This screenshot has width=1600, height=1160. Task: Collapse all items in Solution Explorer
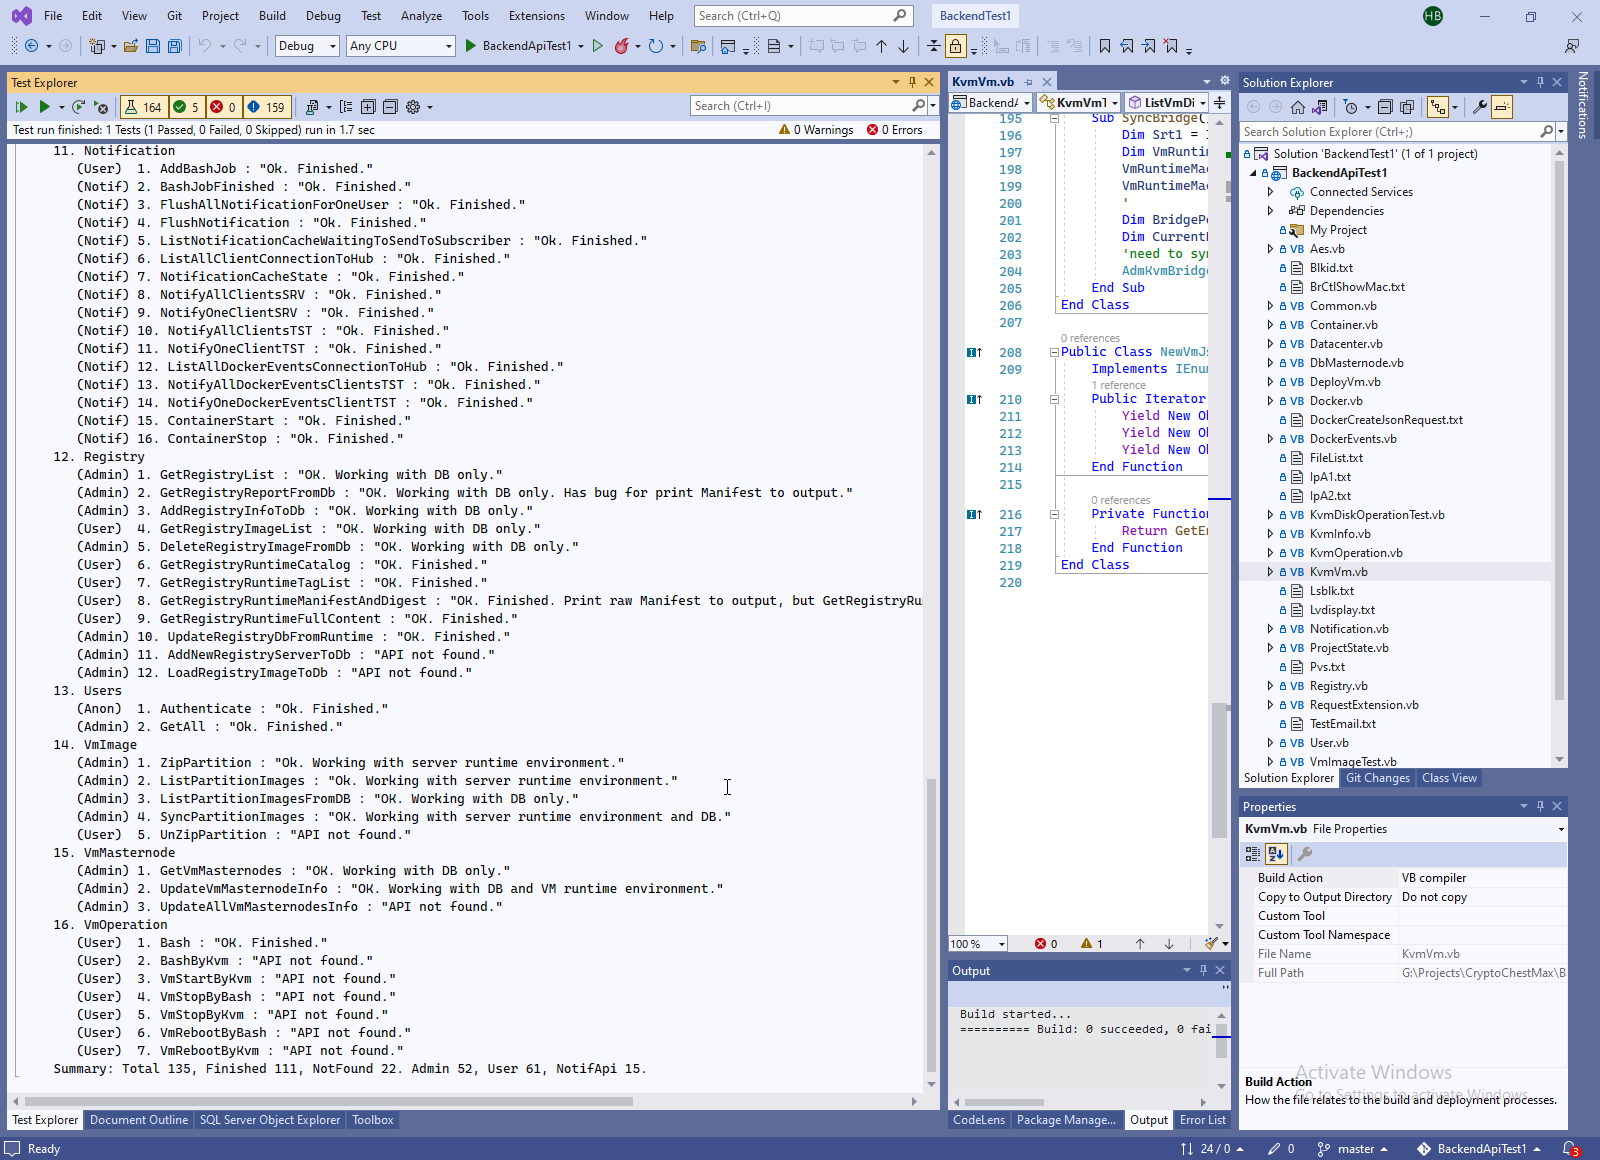point(1385,107)
